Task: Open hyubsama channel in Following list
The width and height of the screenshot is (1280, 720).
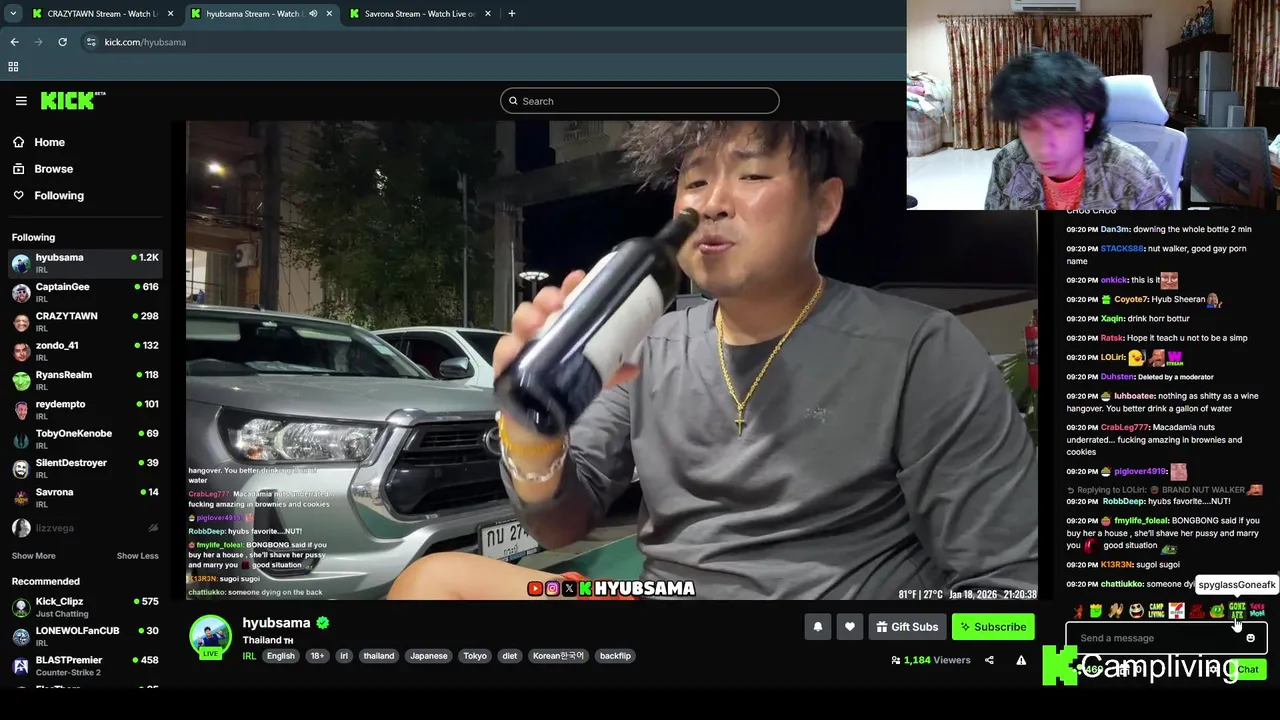Action: (x=85, y=263)
